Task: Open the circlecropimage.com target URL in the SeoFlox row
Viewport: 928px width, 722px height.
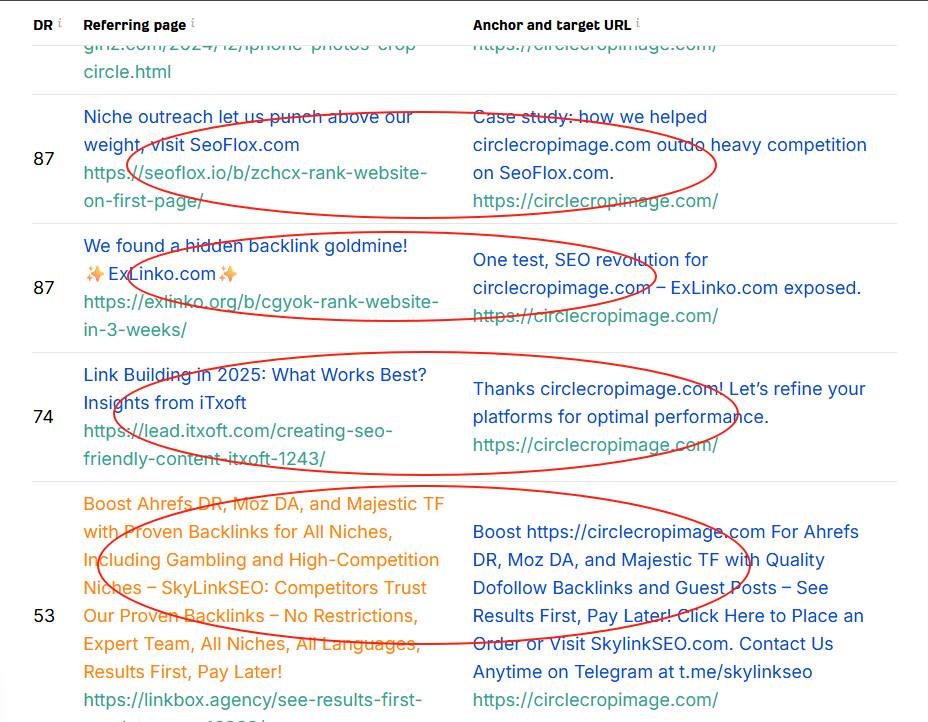Action: (x=595, y=201)
